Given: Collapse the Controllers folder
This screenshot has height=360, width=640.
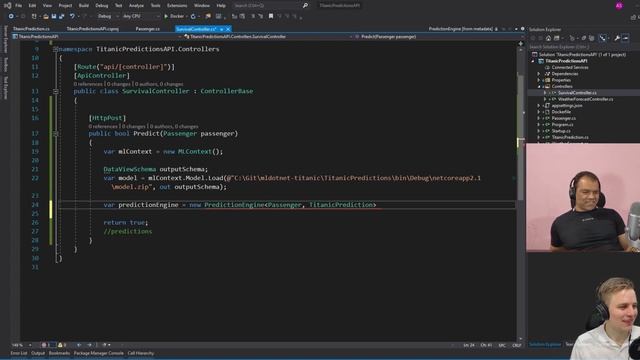Looking at the screenshot, I should point(538,87).
